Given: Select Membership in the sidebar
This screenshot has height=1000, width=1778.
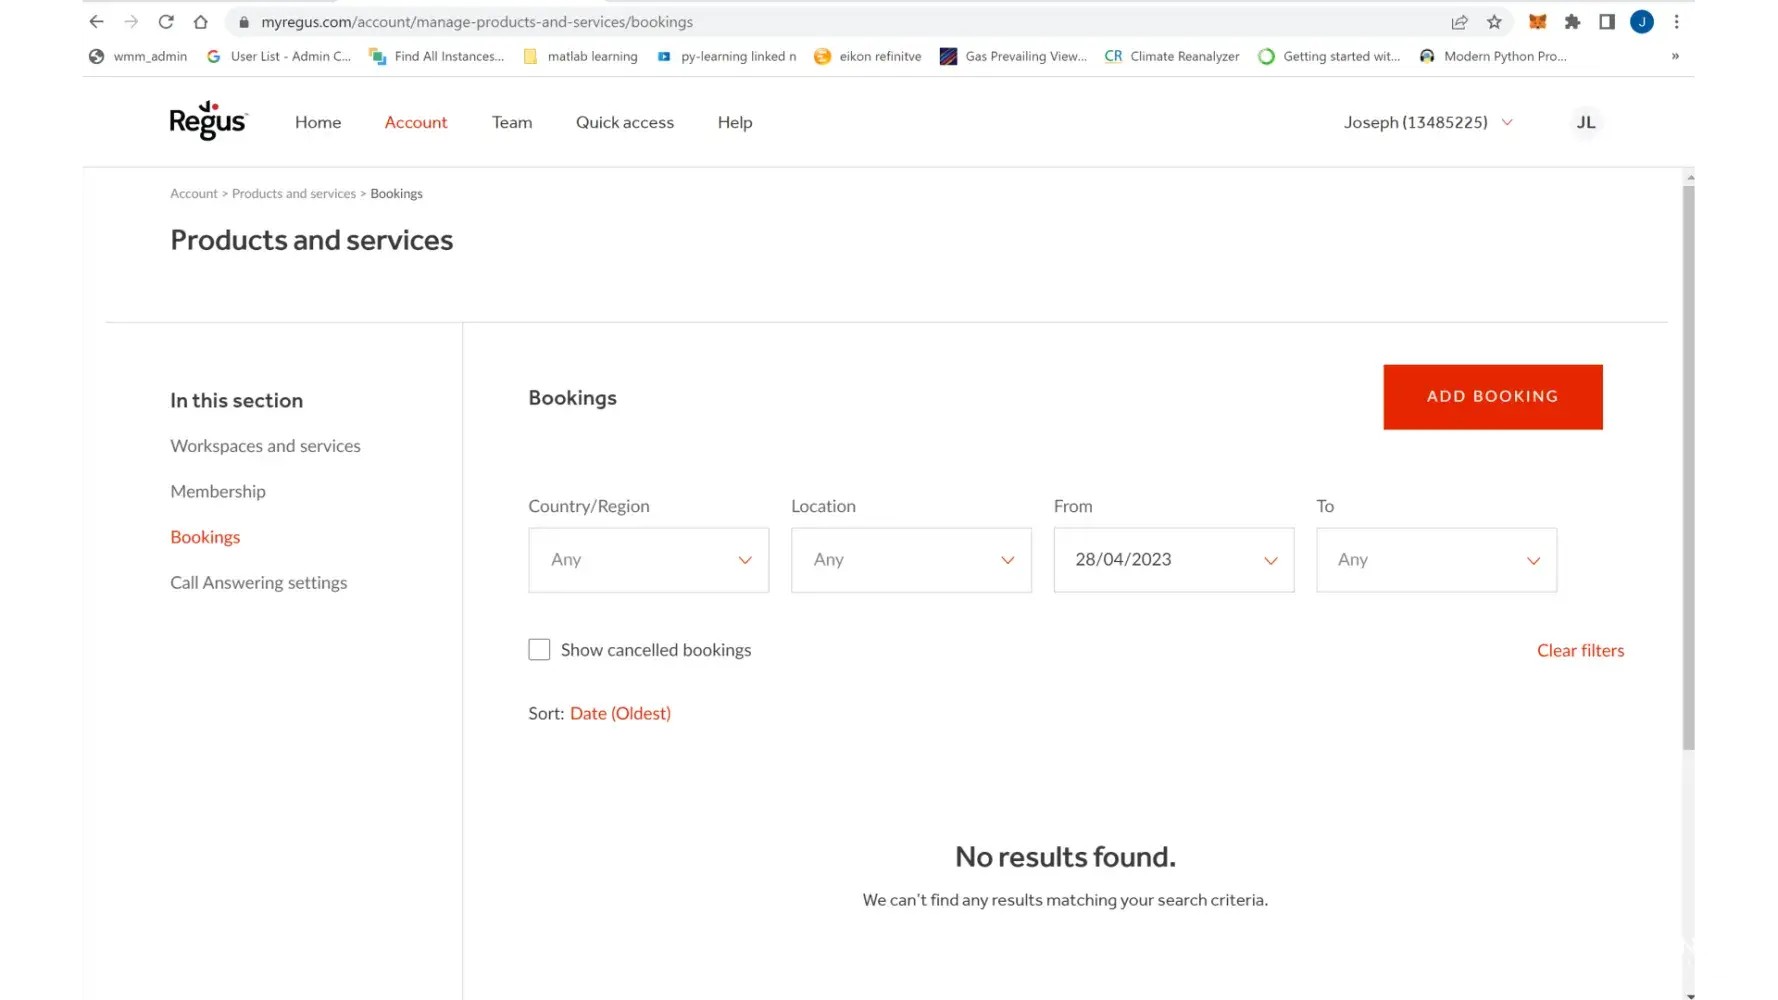Looking at the screenshot, I should click(218, 491).
